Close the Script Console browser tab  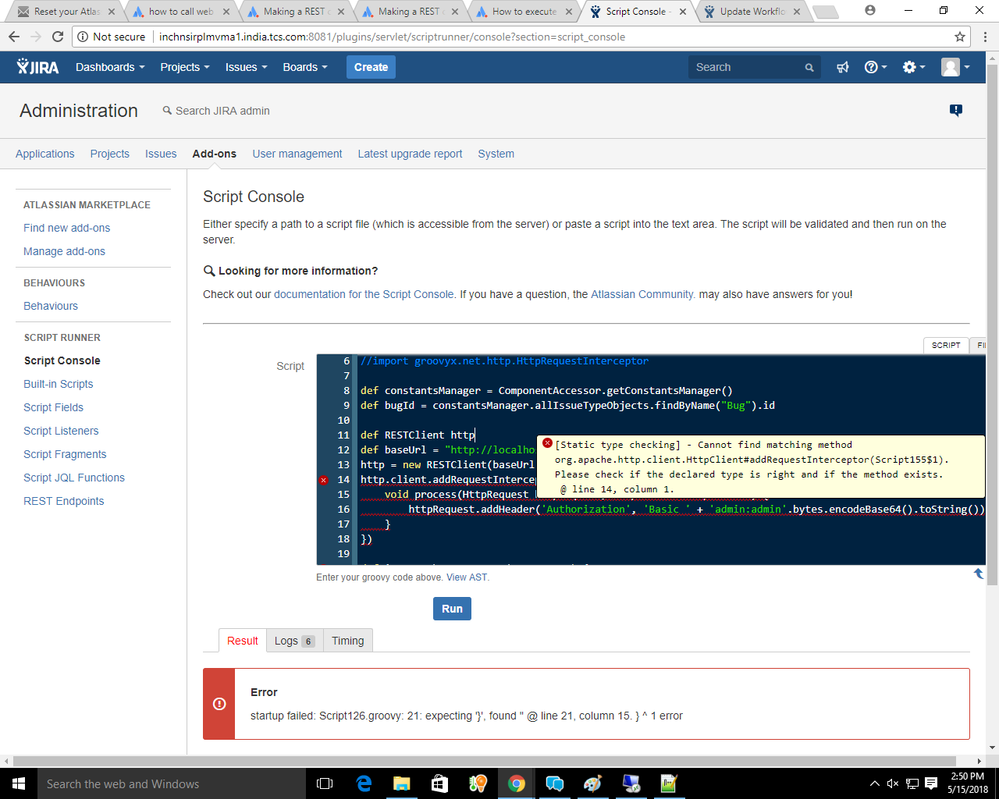(682, 11)
